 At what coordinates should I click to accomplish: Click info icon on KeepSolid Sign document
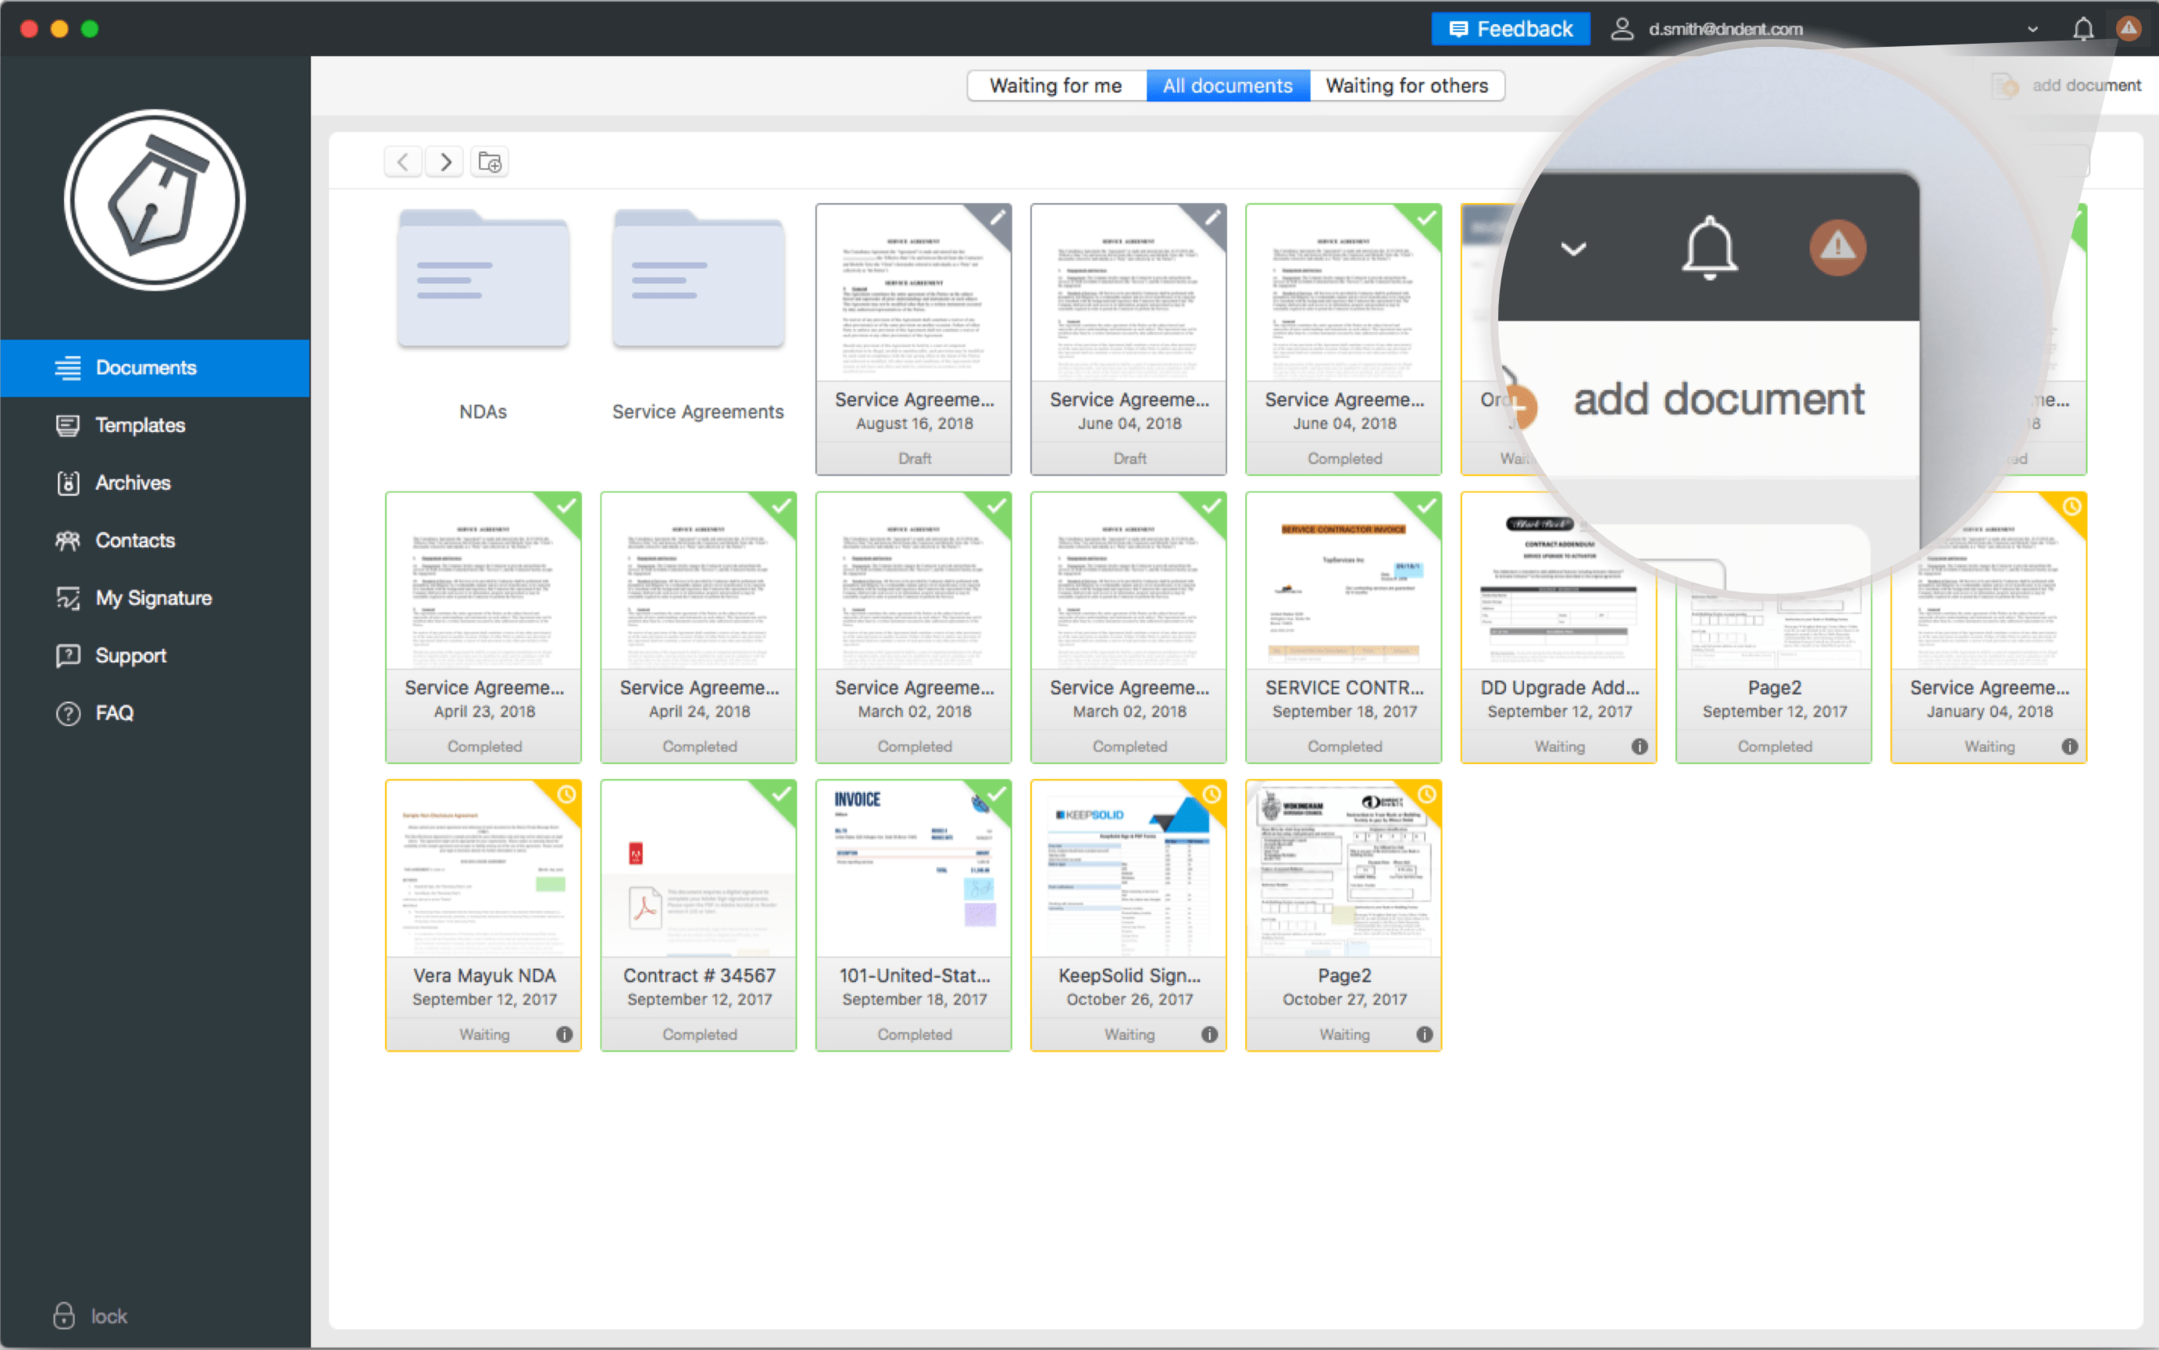1209,1035
